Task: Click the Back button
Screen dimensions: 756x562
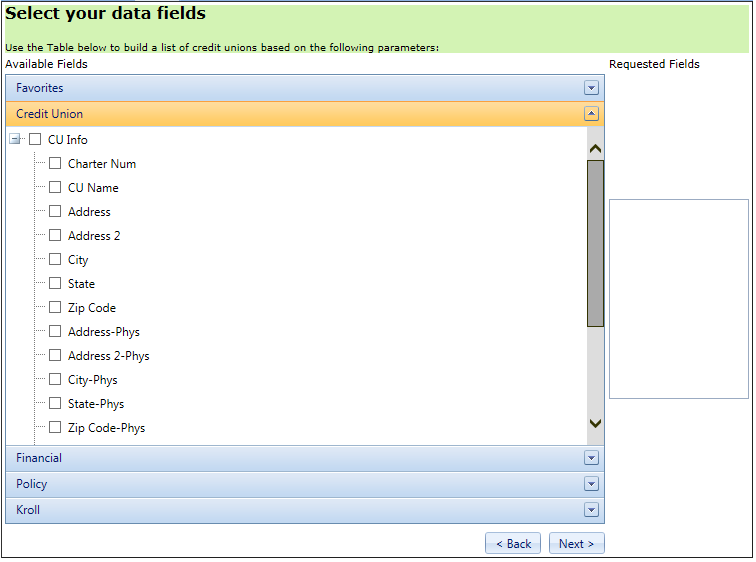Action: click(x=513, y=544)
